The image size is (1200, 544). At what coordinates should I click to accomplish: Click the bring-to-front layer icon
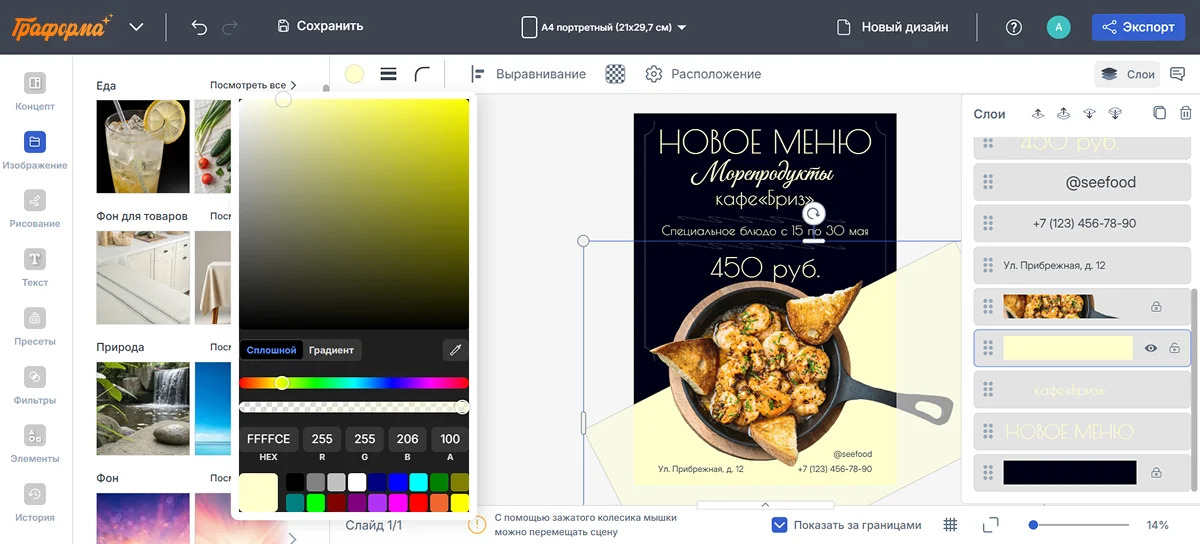pyautogui.click(x=1064, y=113)
